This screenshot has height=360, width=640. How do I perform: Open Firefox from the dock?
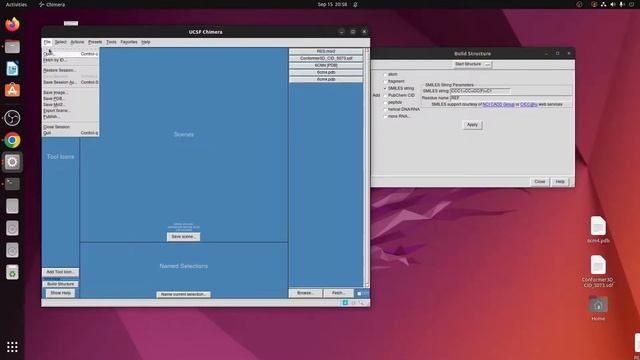[x=12, y=24]
